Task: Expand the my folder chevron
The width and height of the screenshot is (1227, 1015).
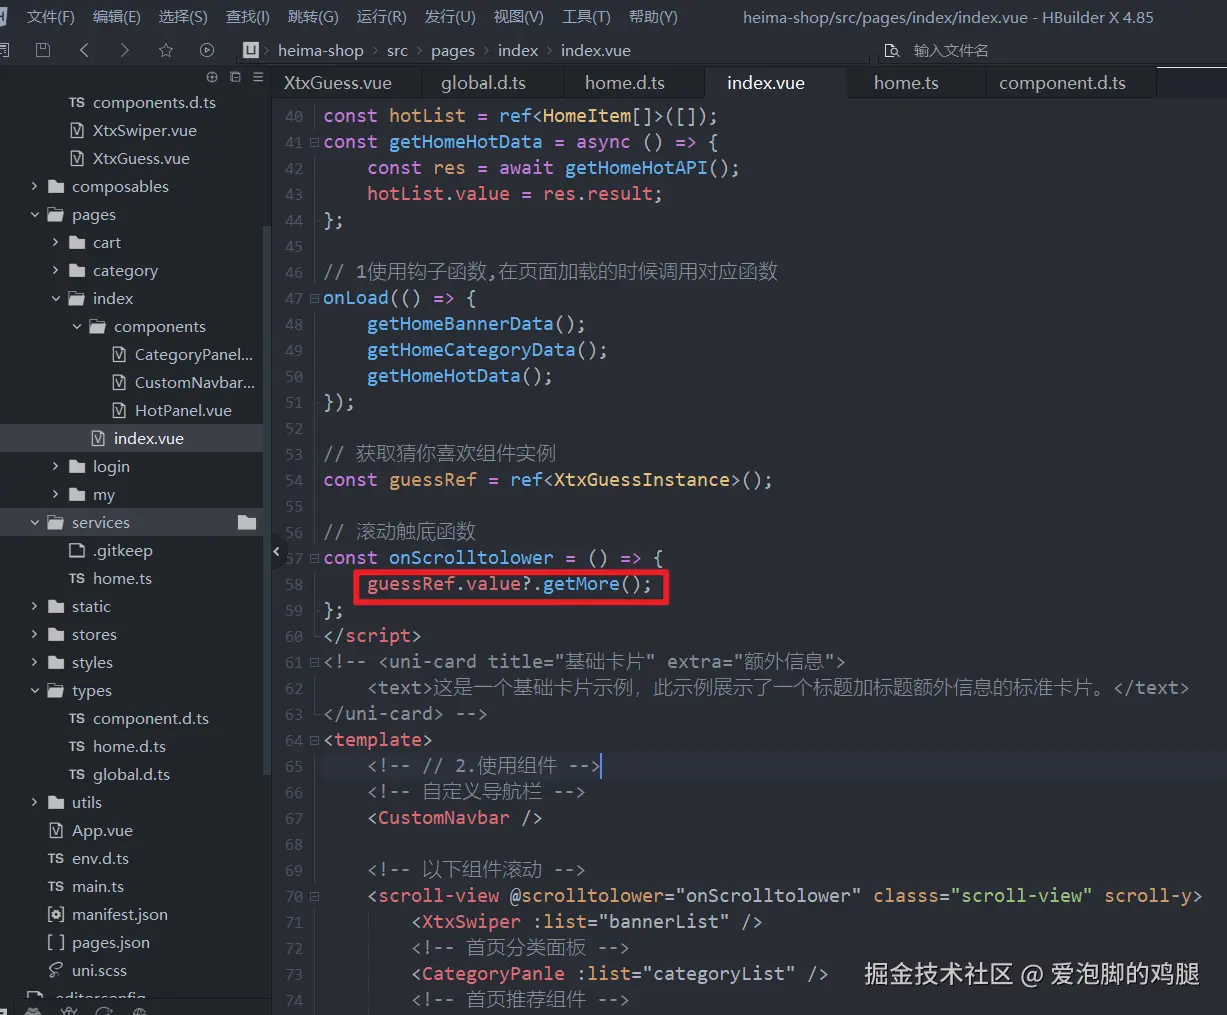Action: tap(56, 494)
